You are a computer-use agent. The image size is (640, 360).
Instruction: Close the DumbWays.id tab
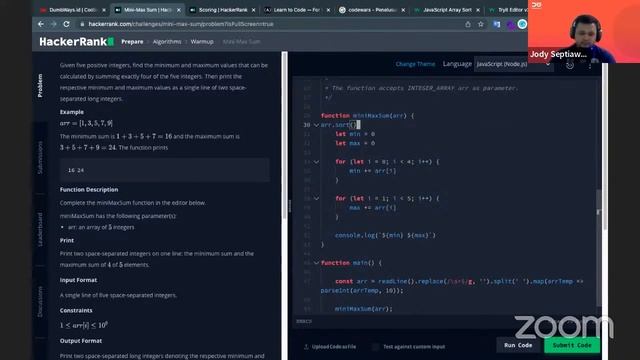point(104,10)
